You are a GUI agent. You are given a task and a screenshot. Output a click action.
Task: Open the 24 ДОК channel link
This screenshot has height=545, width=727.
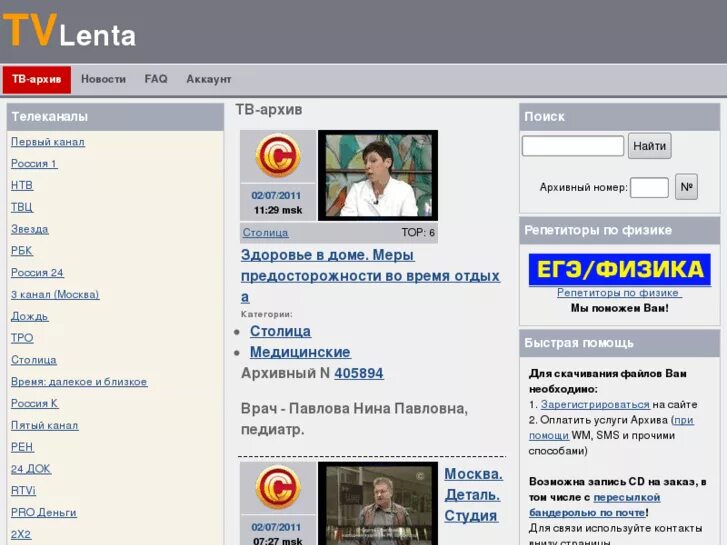[x=31, y=469]
